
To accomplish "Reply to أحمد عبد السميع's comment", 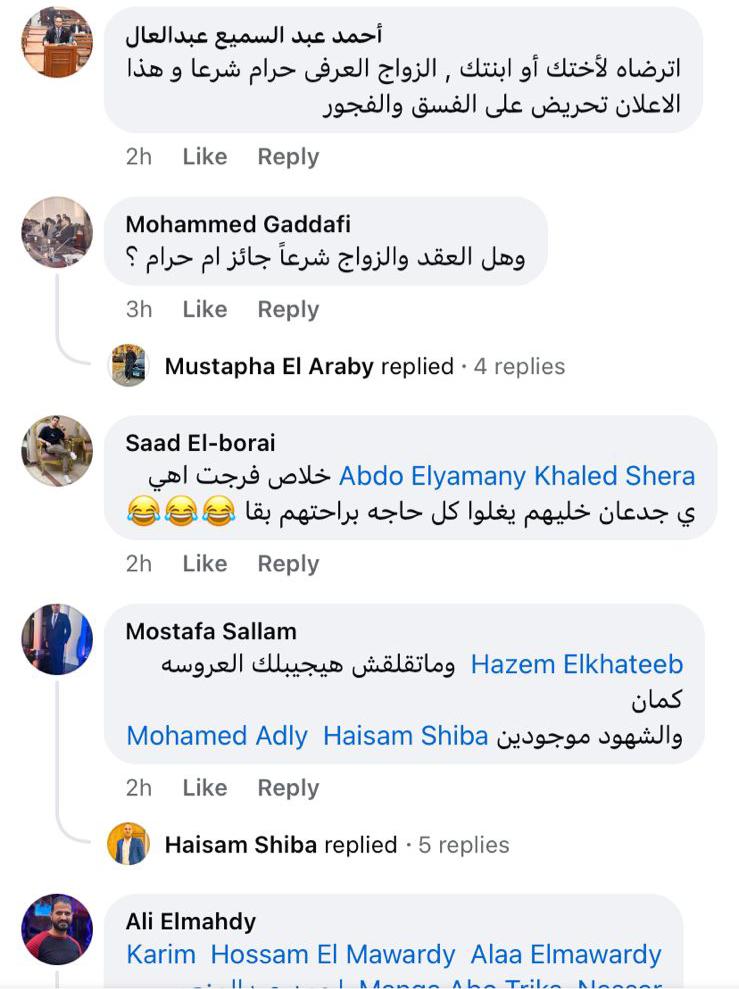I will (288, 157).
